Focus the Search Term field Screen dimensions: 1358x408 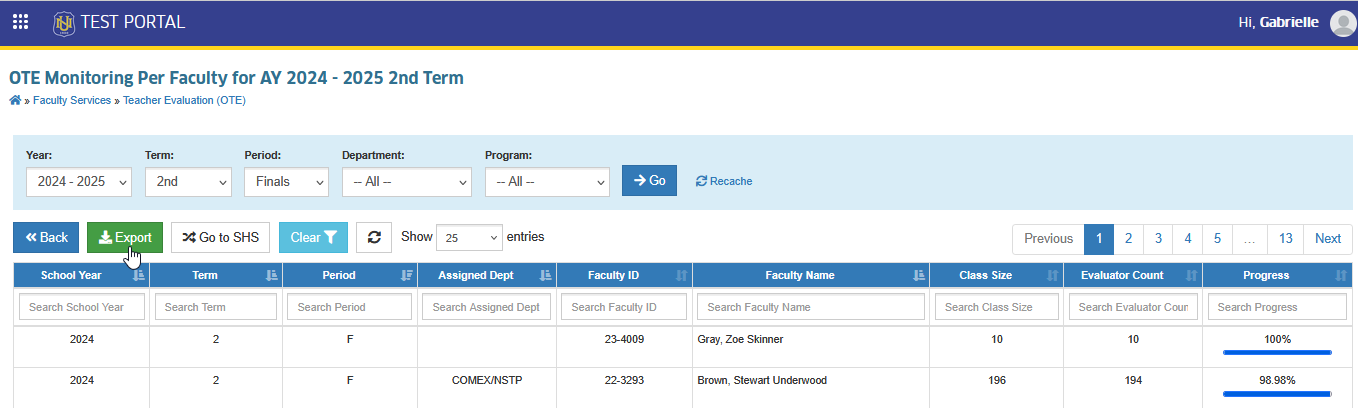pyautogui.click(x=216, y=307)
